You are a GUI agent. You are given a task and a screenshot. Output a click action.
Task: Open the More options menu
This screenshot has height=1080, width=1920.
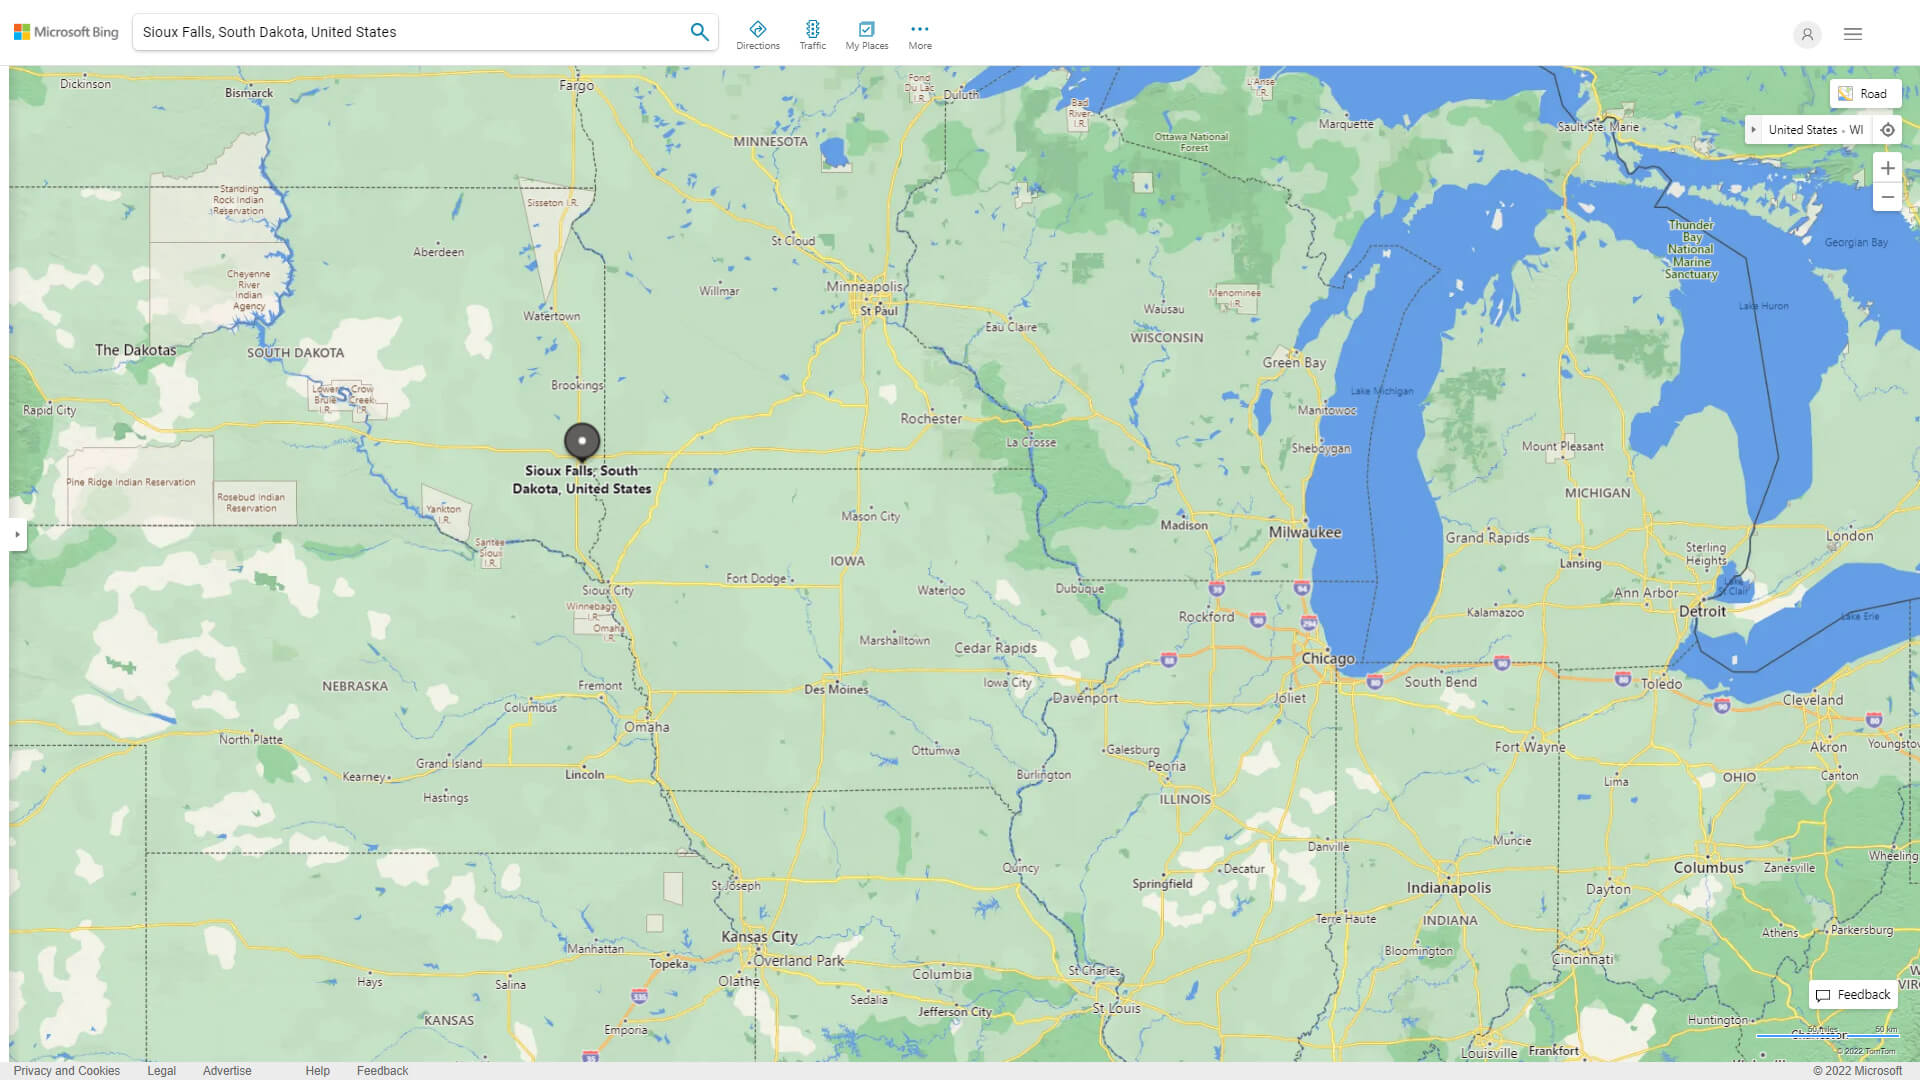[919, 35]
